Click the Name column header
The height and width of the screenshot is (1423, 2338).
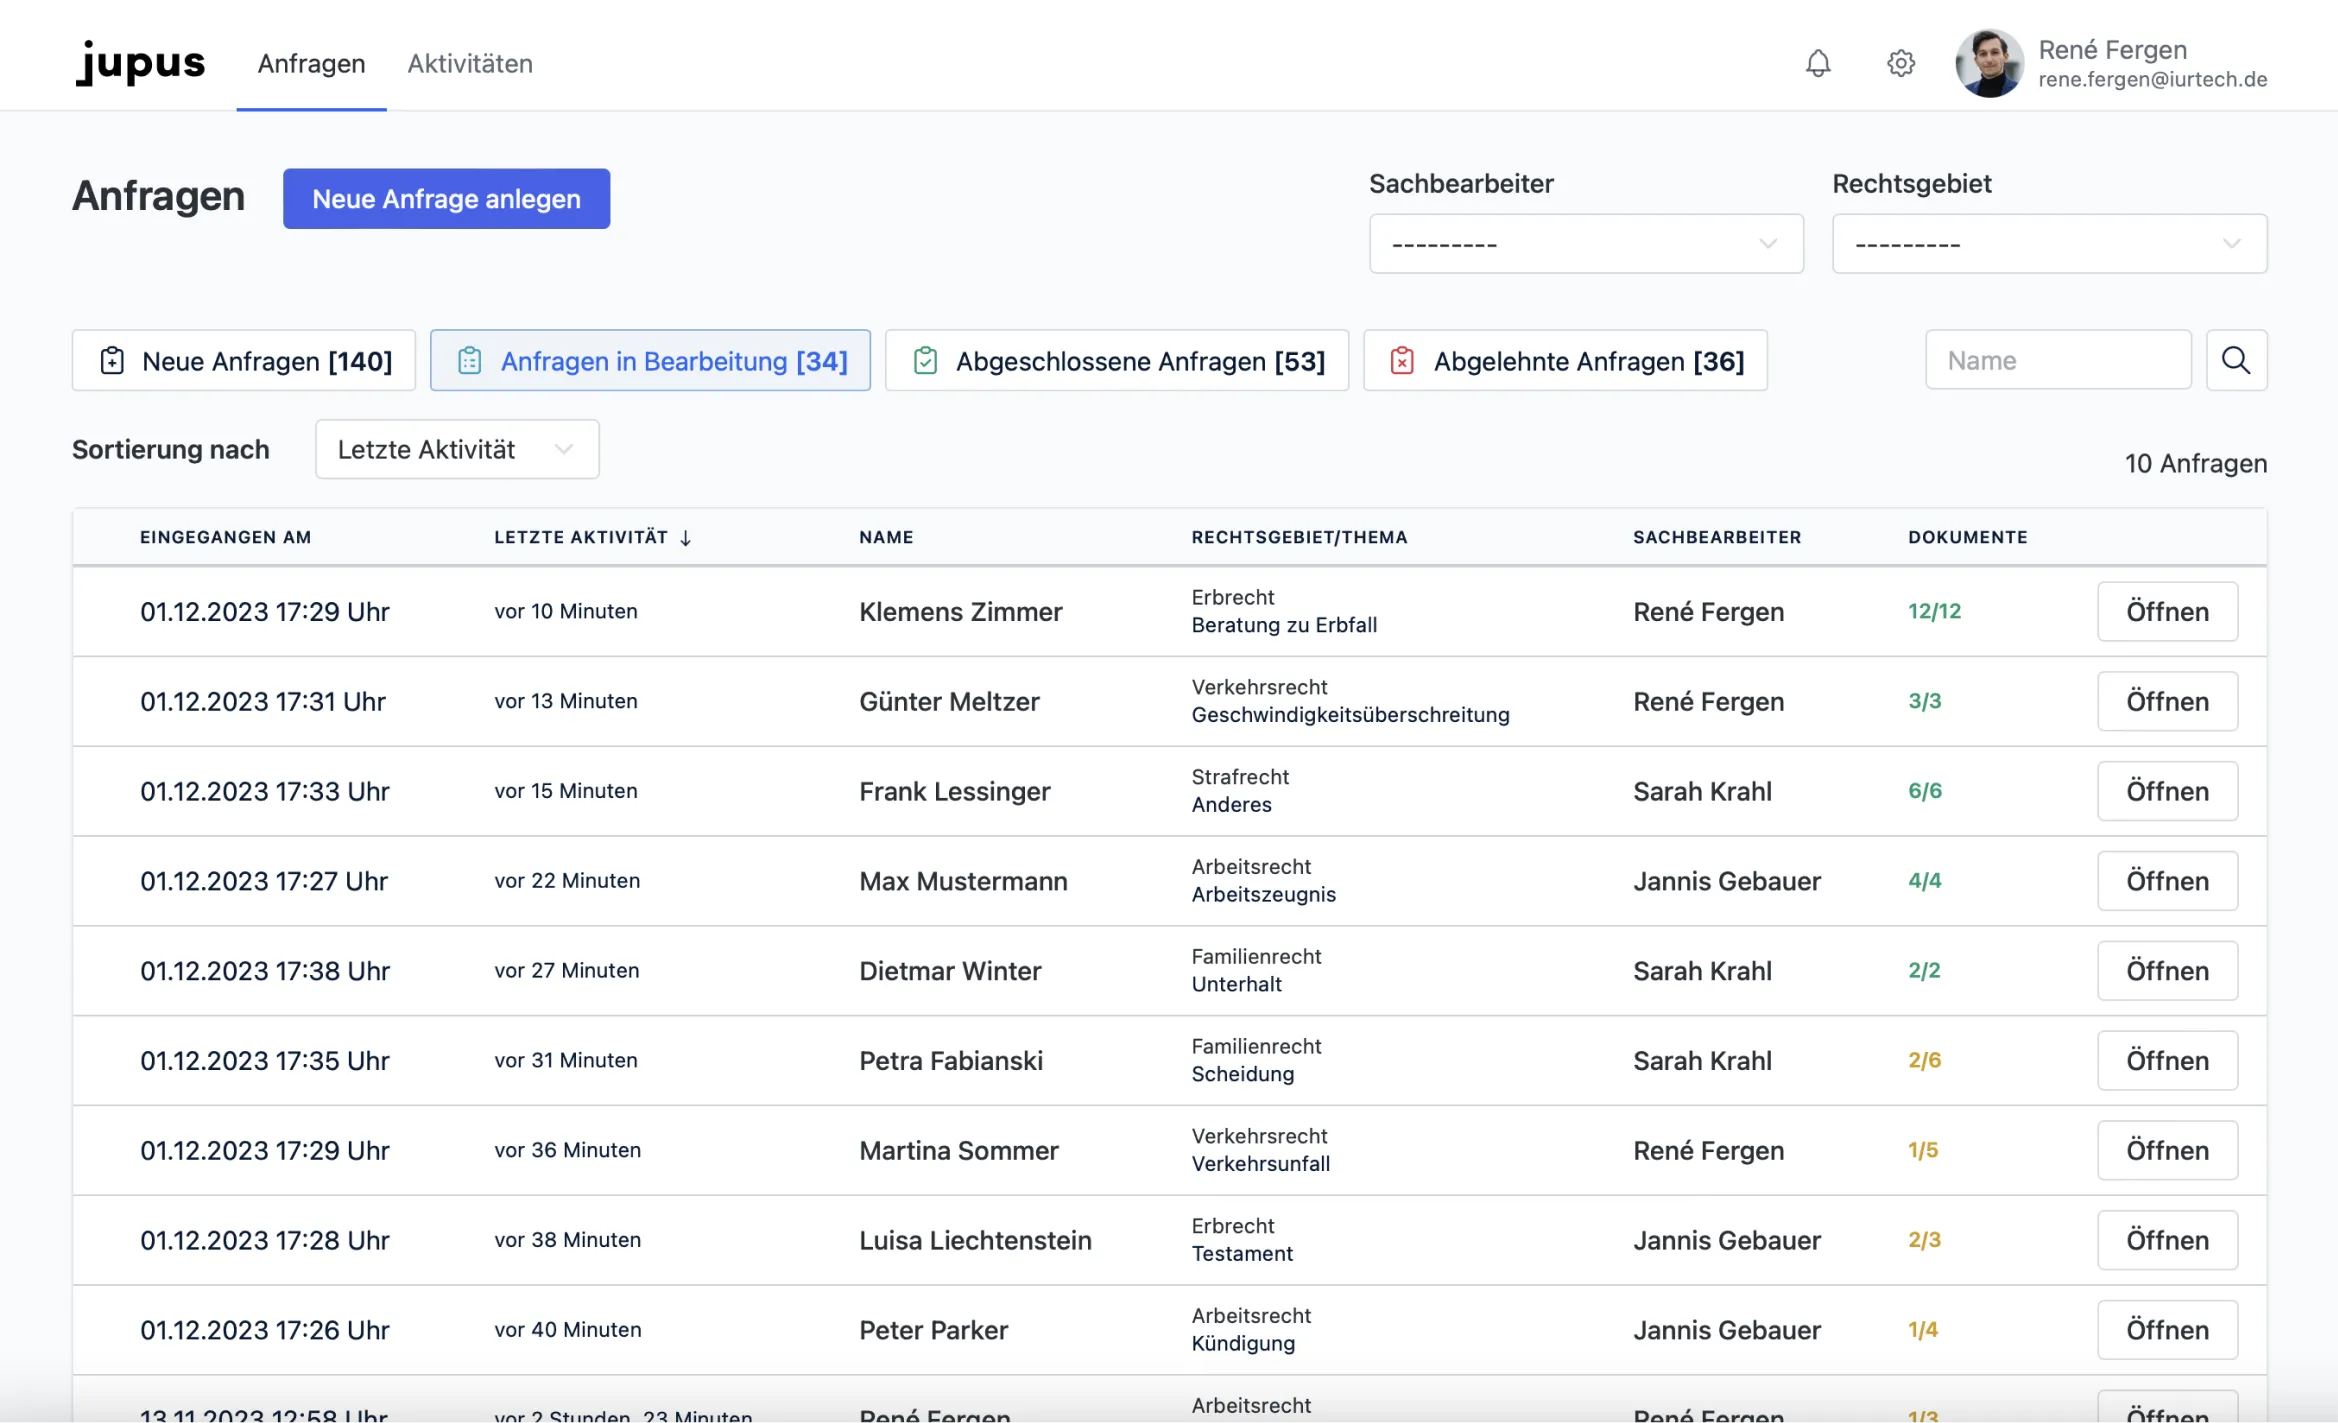coord(886,538)
